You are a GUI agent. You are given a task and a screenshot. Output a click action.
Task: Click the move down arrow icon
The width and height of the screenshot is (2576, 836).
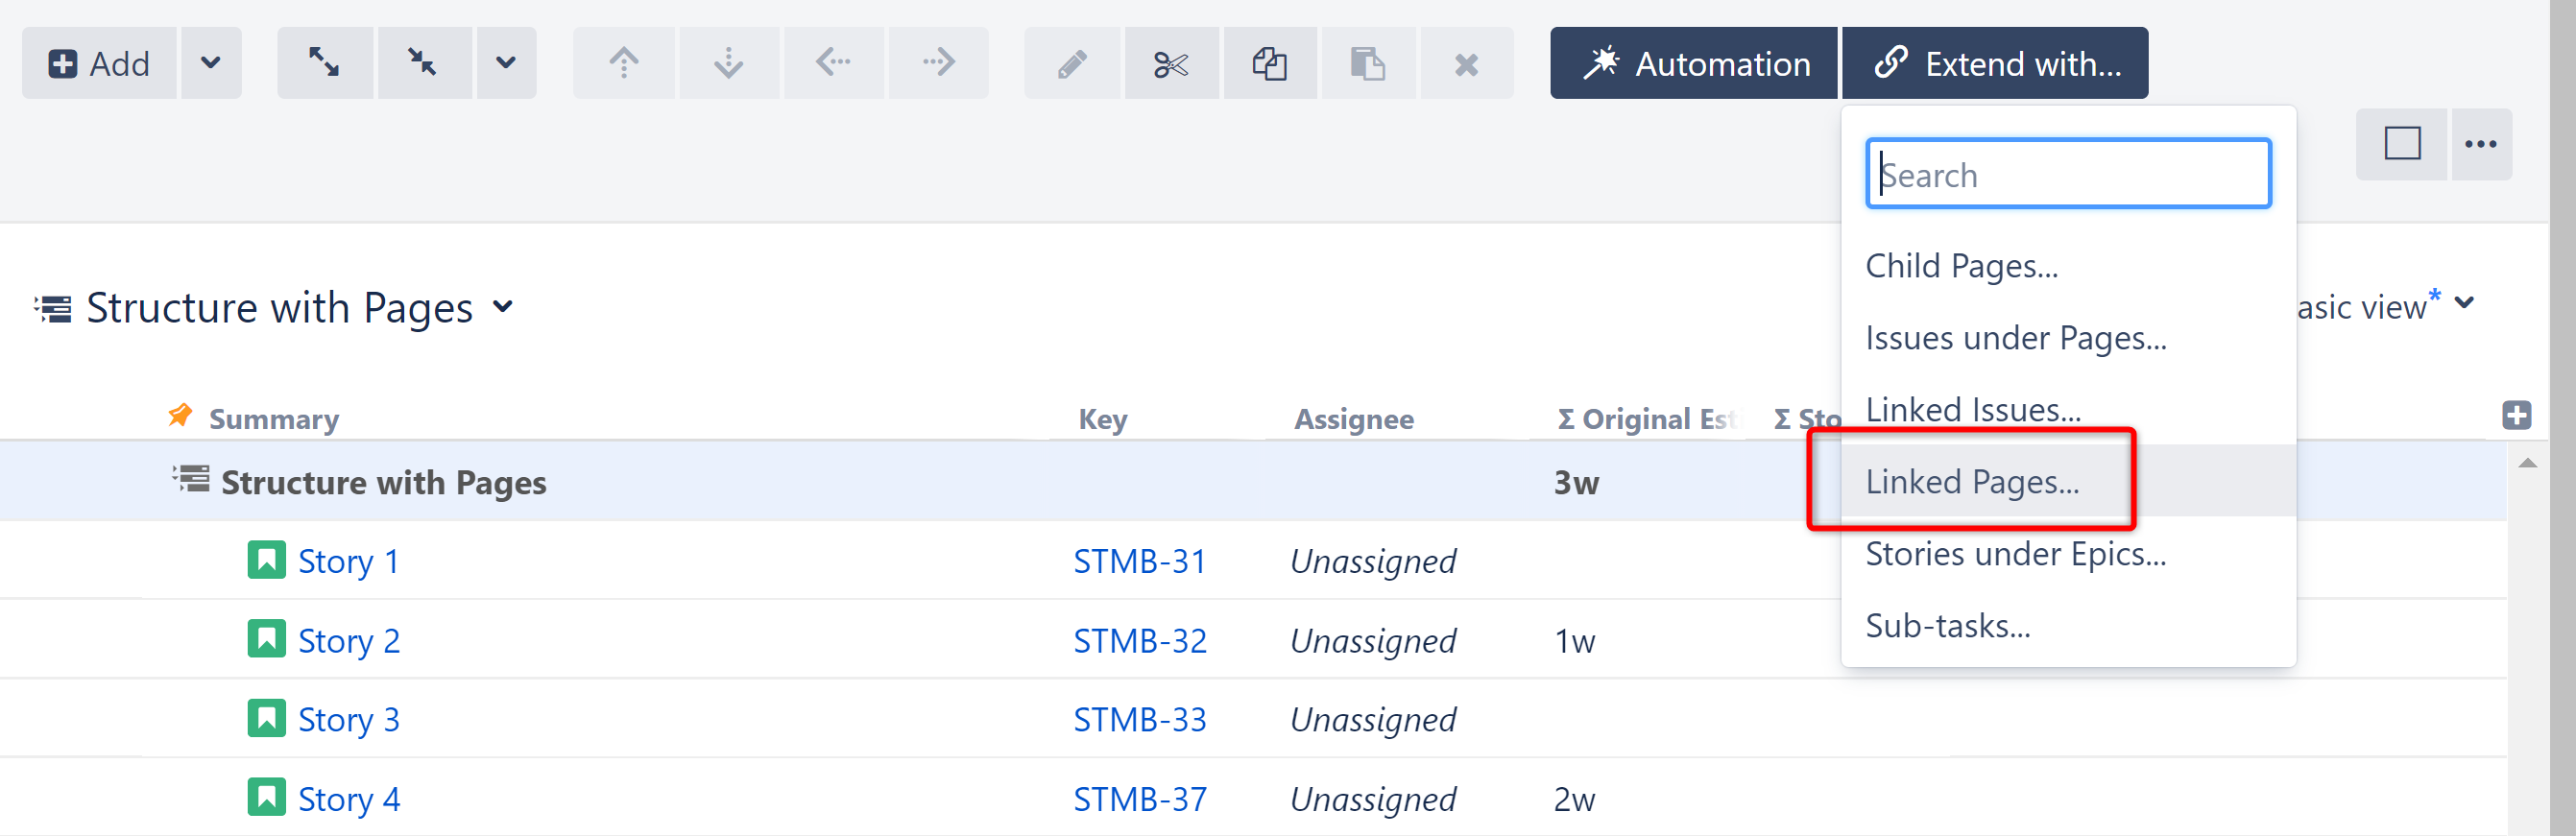point(728,63)
